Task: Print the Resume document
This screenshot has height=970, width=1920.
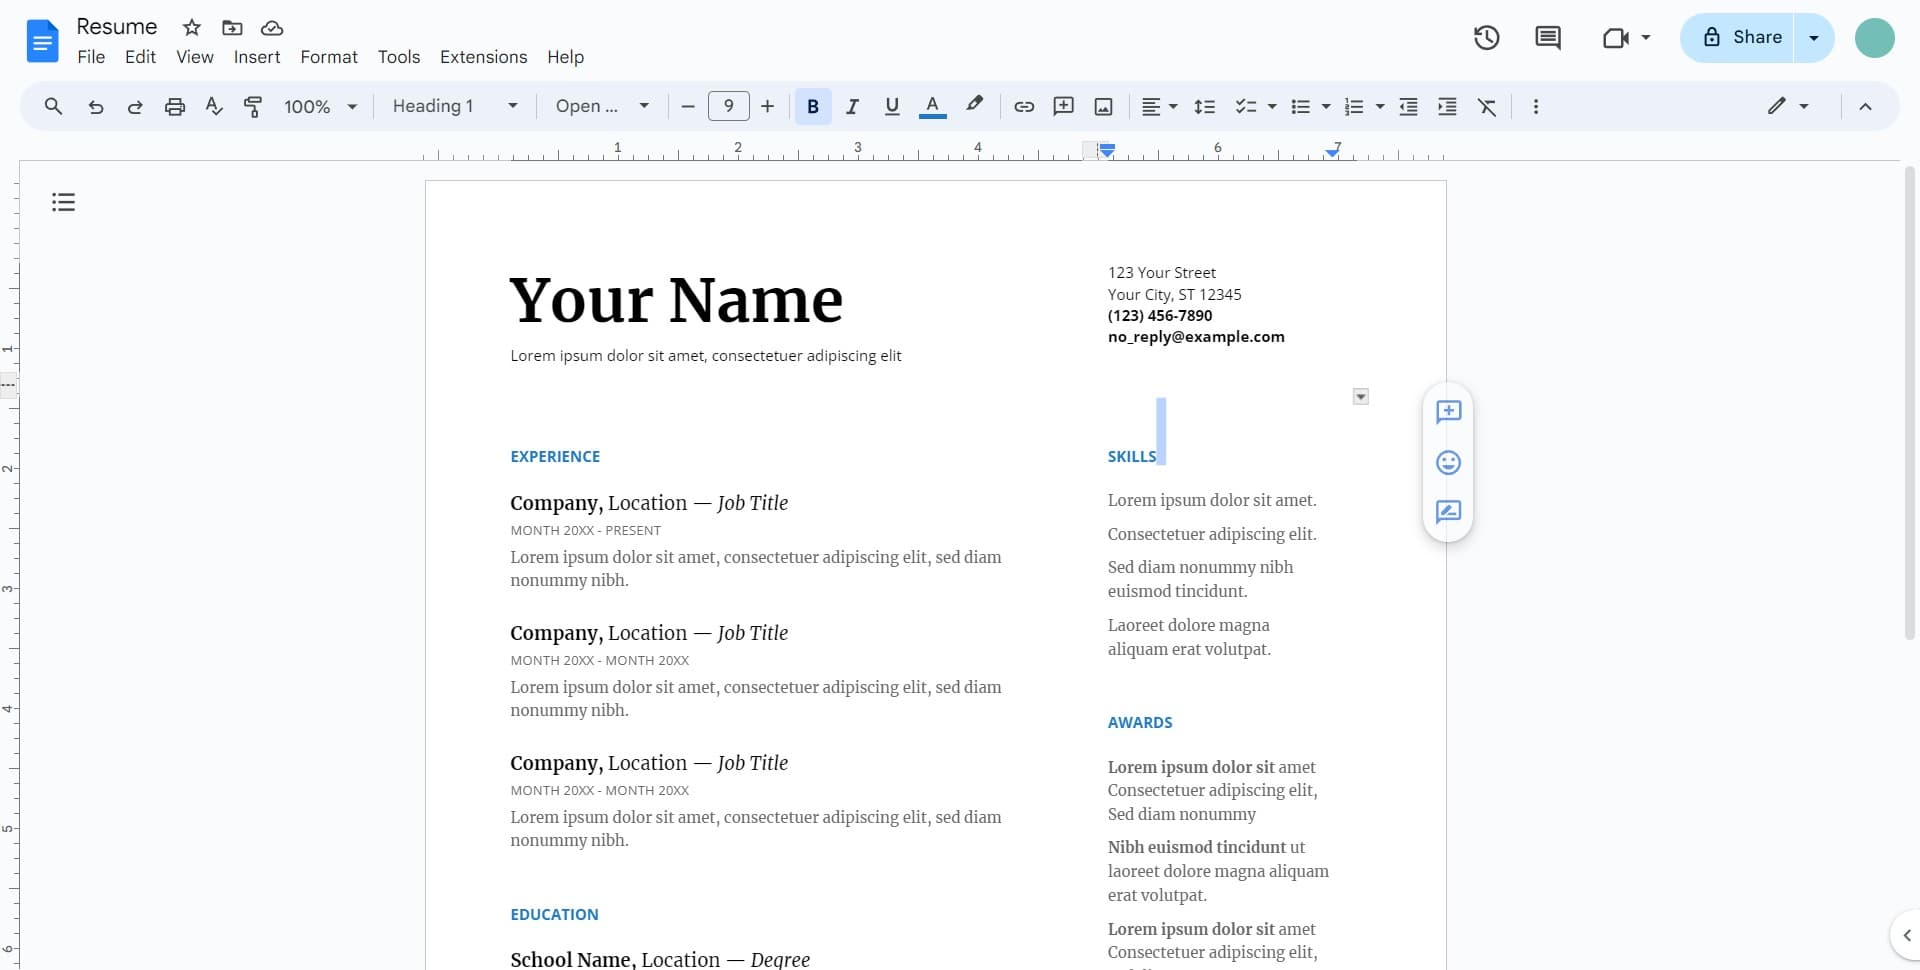Action: coord(174,106)
